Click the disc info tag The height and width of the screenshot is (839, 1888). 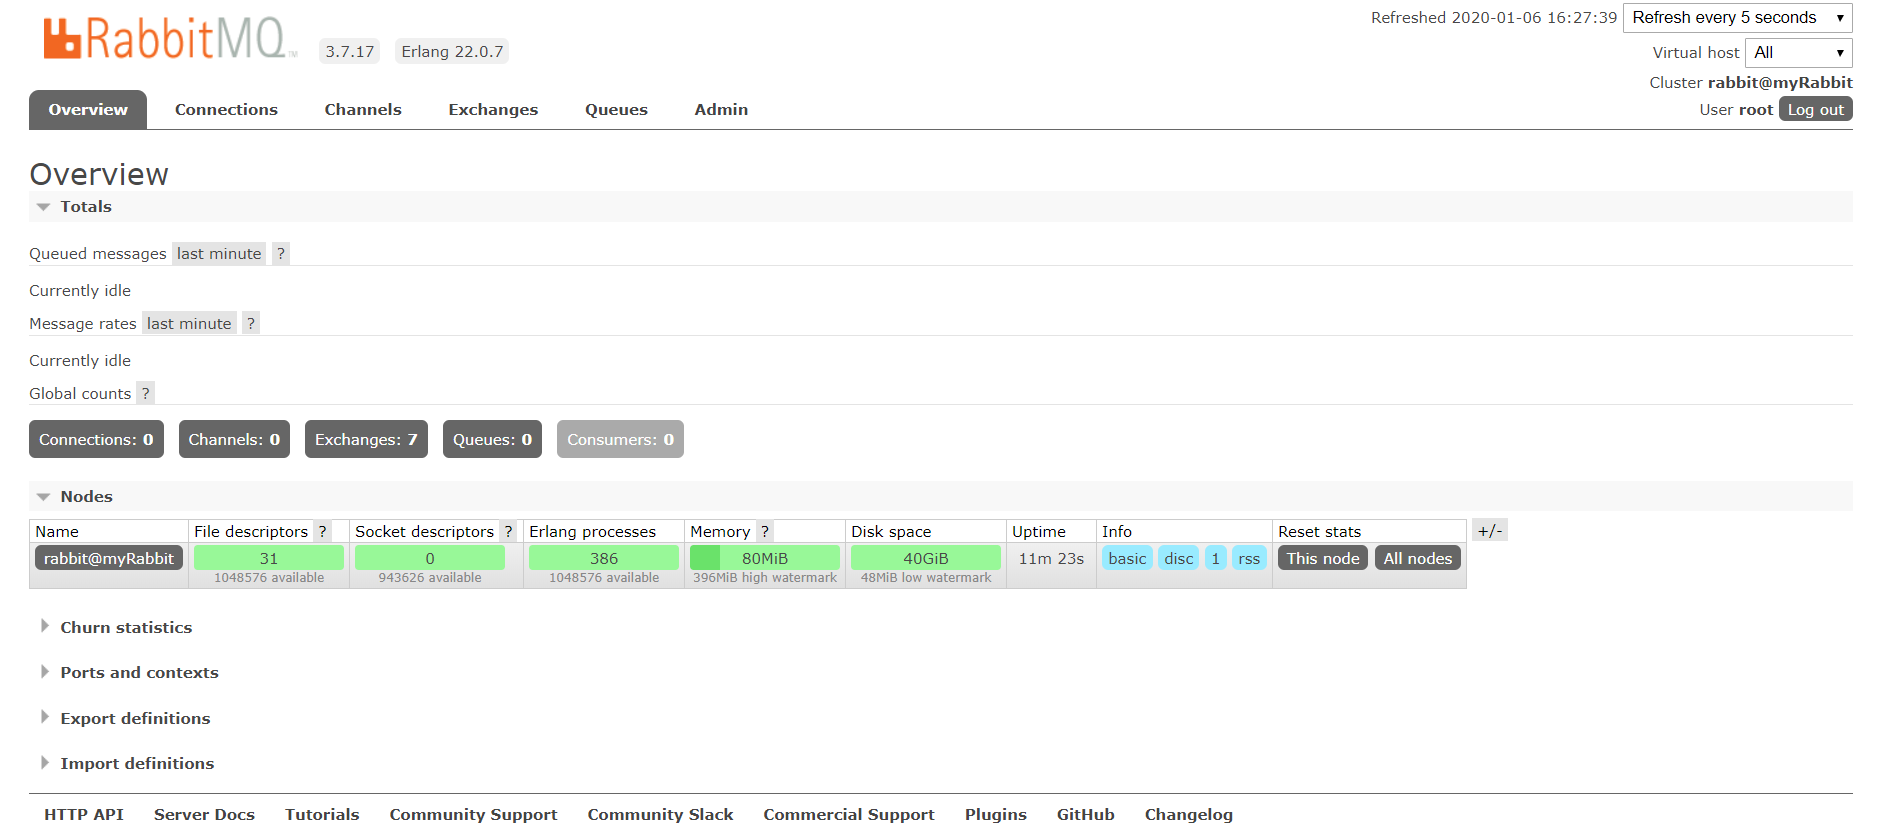coord(1179,559)
